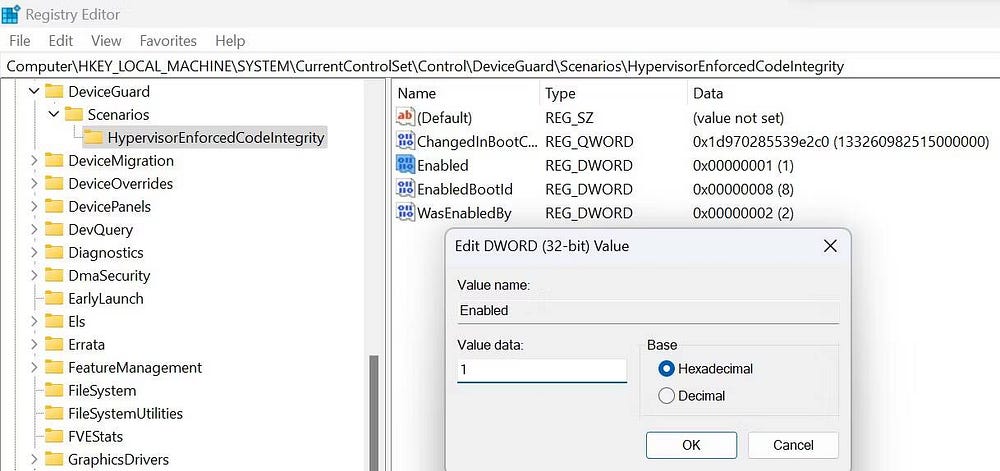Click the data 0x00000002 (2)
The height and width of the screenshot is (471, 1000).
tap(743, 213)
